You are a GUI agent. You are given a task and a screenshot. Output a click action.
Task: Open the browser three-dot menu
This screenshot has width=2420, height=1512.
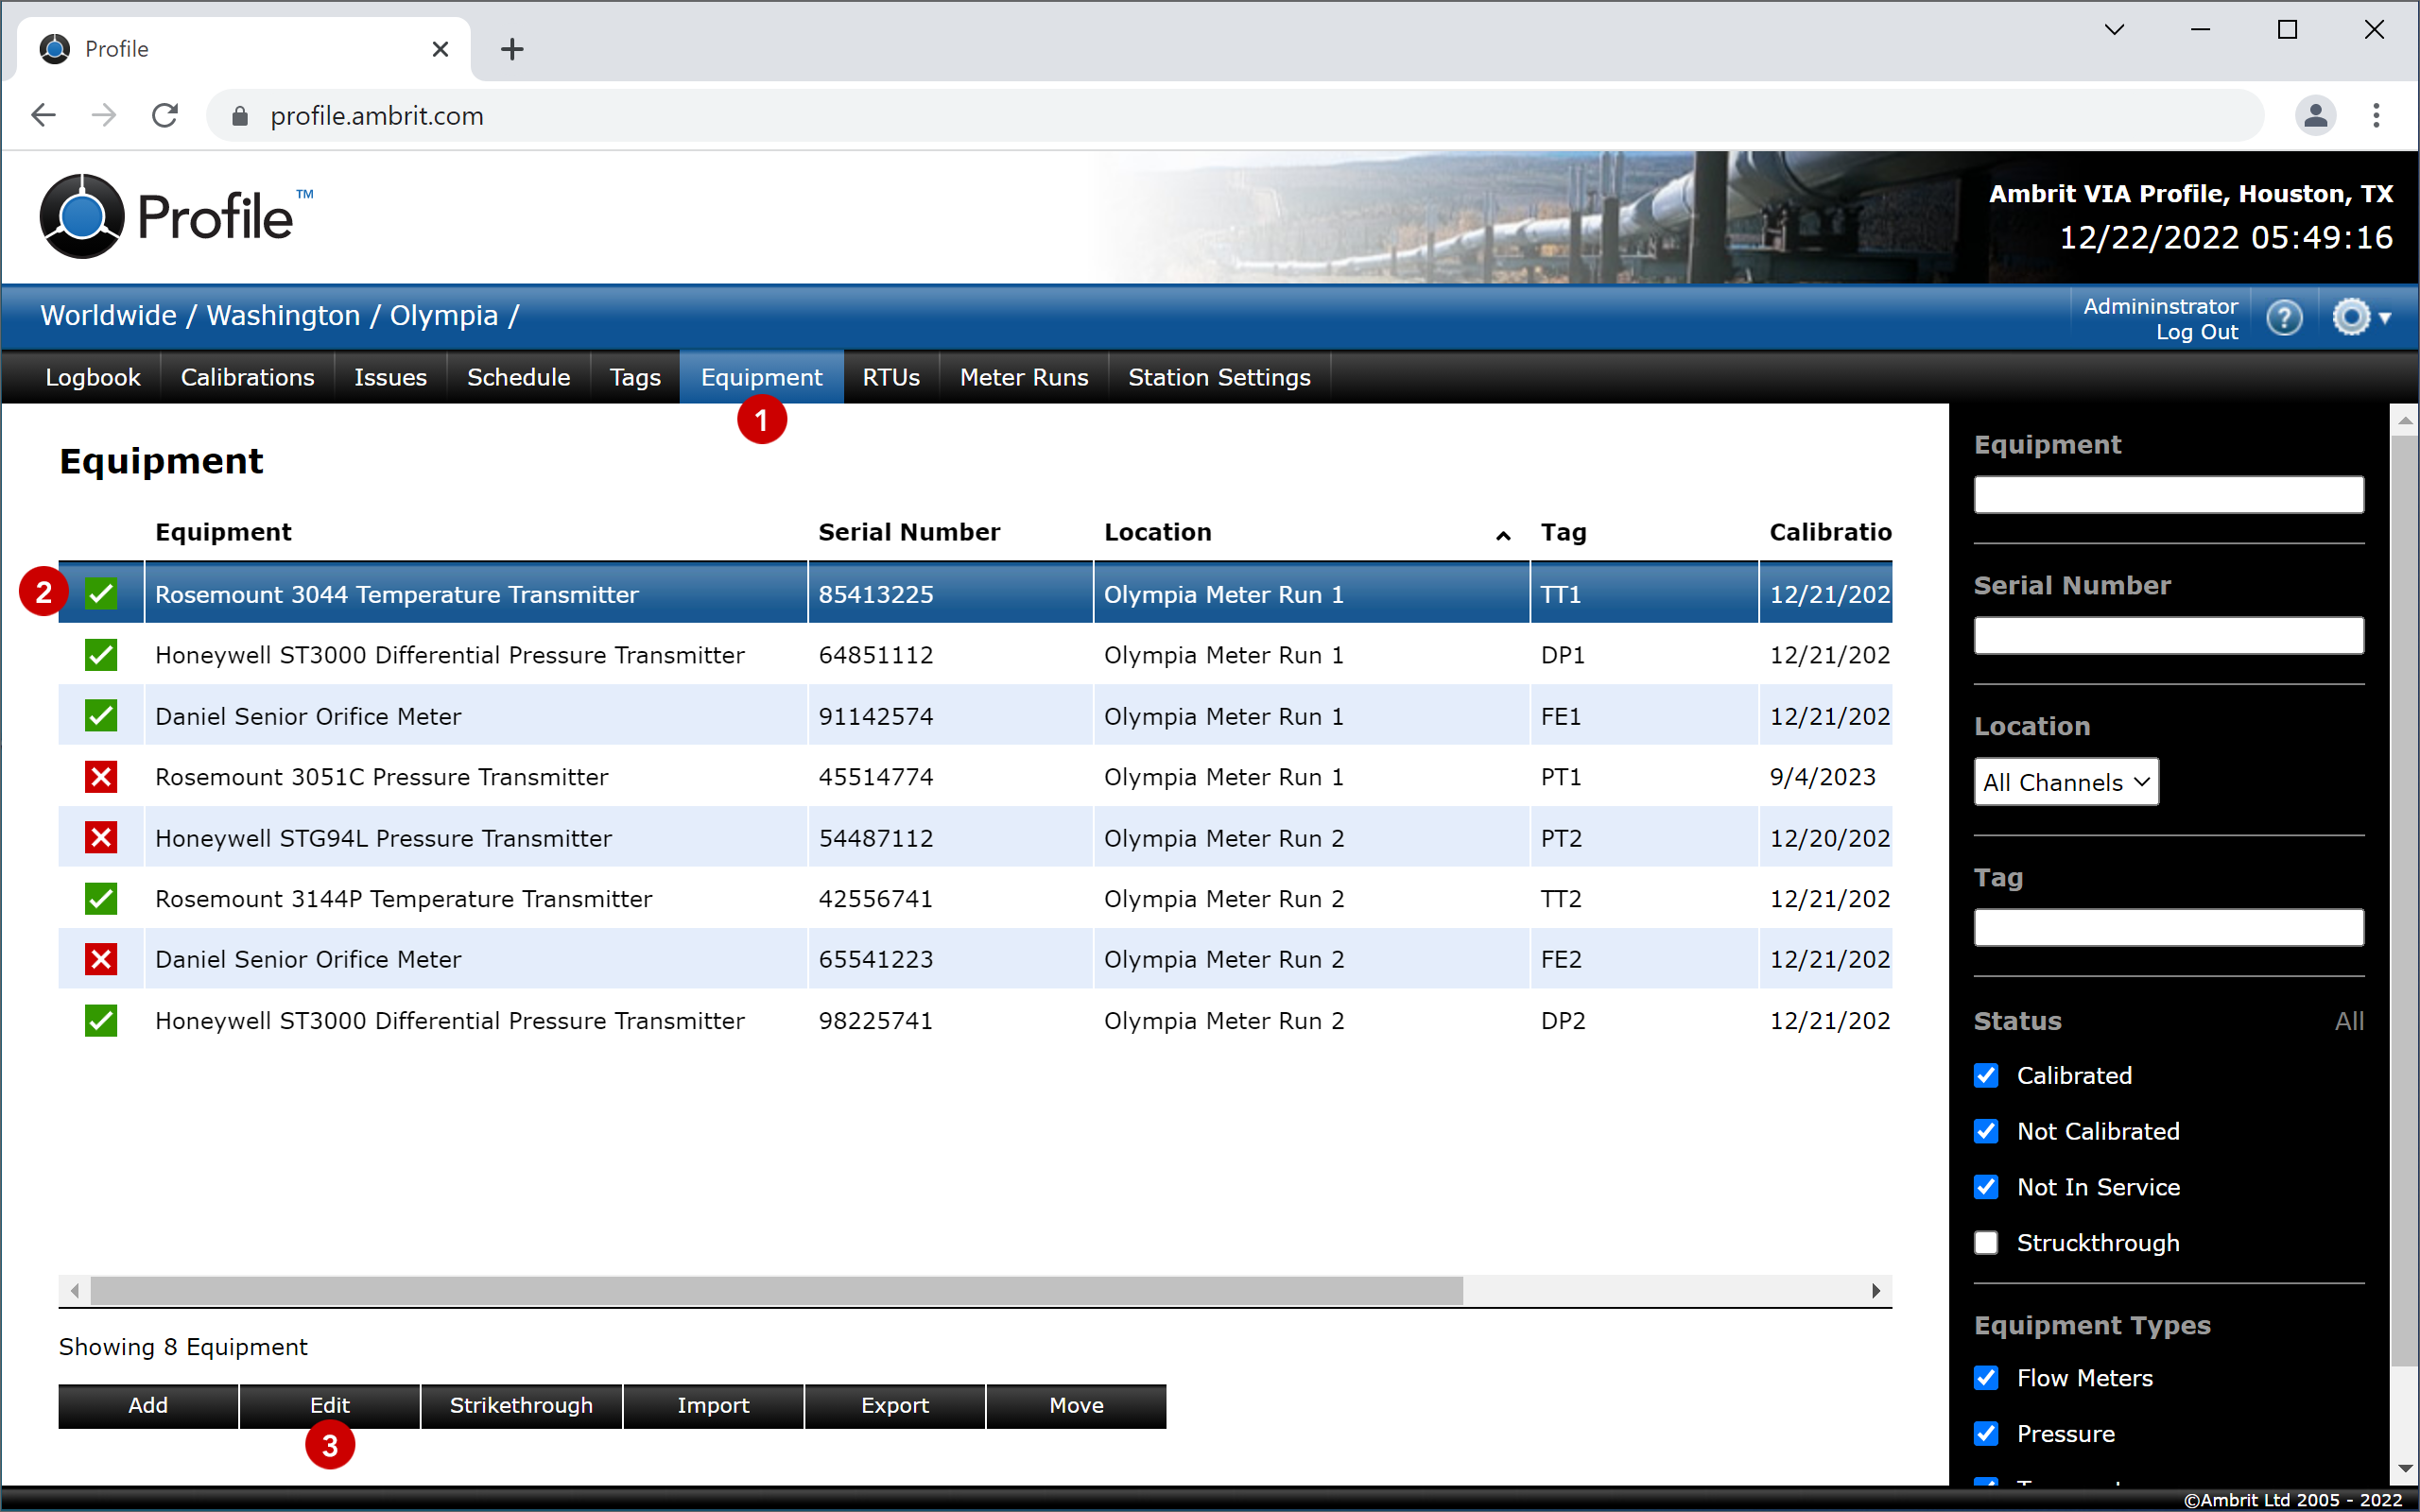click(x=2377, y=116)
